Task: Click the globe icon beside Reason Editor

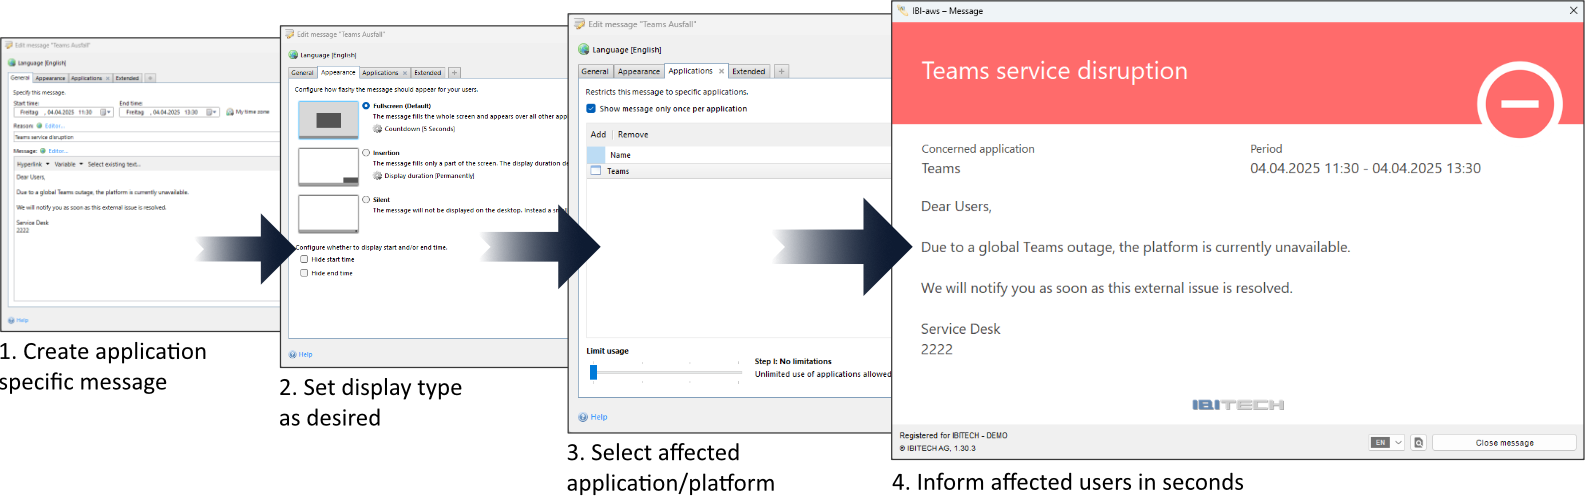Action: click(39, 126)
